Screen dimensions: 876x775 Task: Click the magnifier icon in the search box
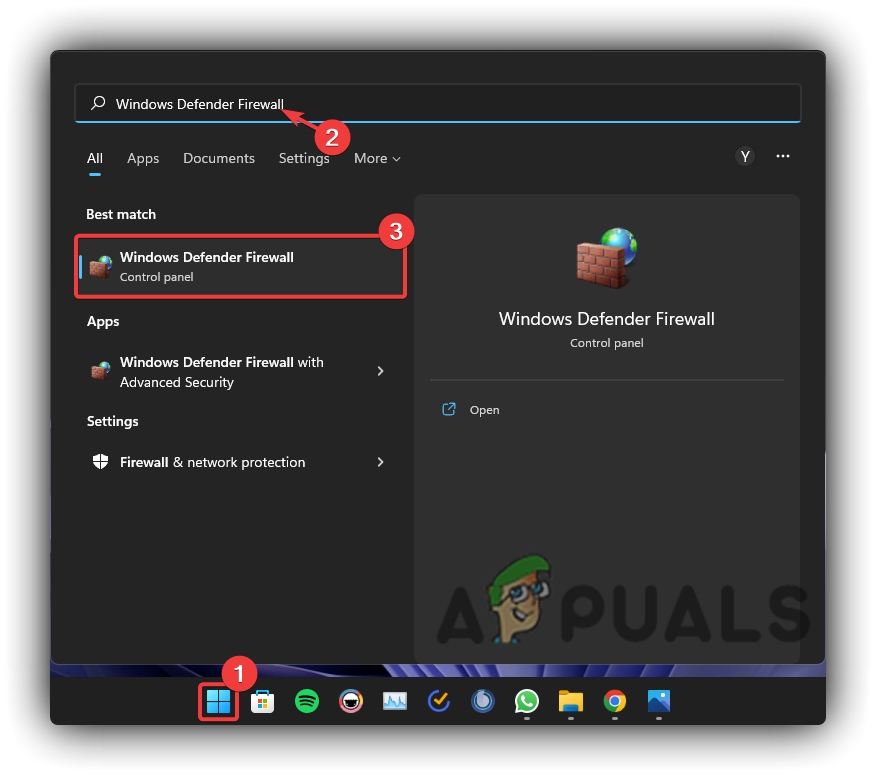pyautogui.click(x=98, y=103)
